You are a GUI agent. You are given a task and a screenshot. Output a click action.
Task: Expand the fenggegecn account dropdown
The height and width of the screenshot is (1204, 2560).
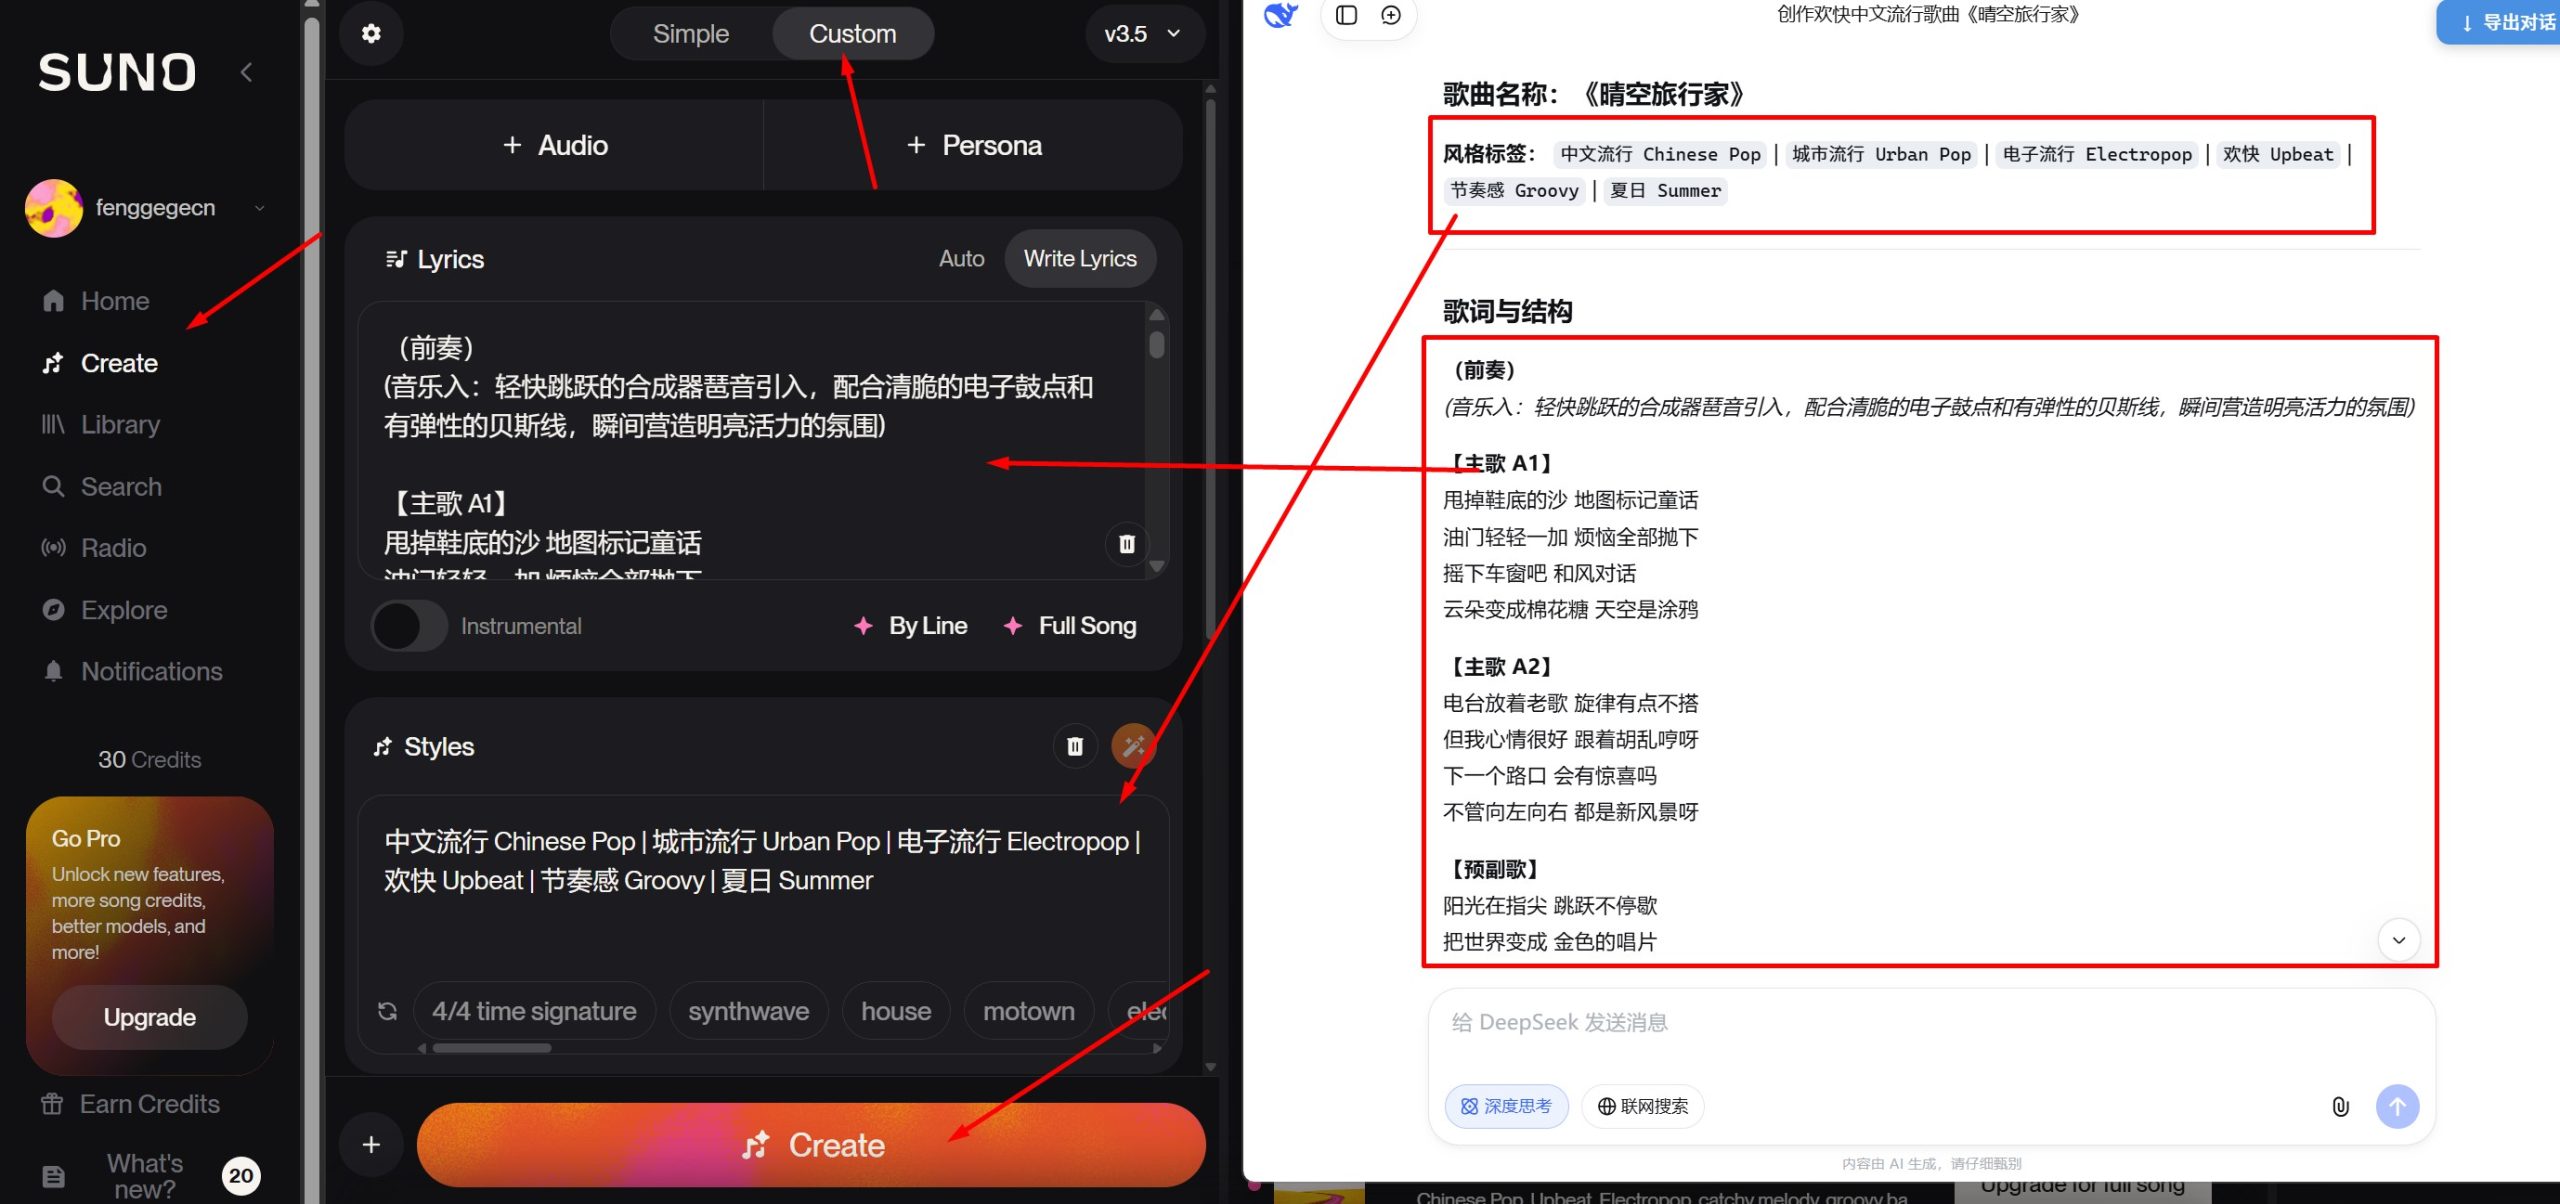pyautogui.click(x=260, y=208)
